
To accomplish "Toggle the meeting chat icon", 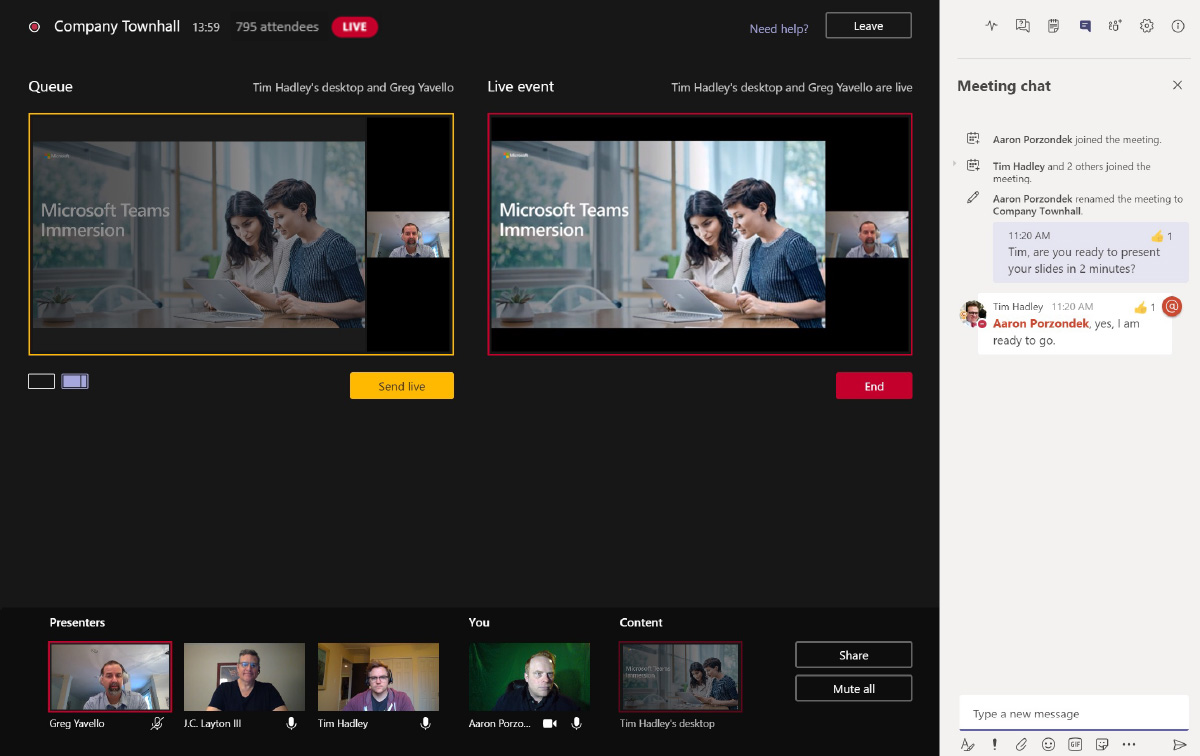I will (1084, 26).
